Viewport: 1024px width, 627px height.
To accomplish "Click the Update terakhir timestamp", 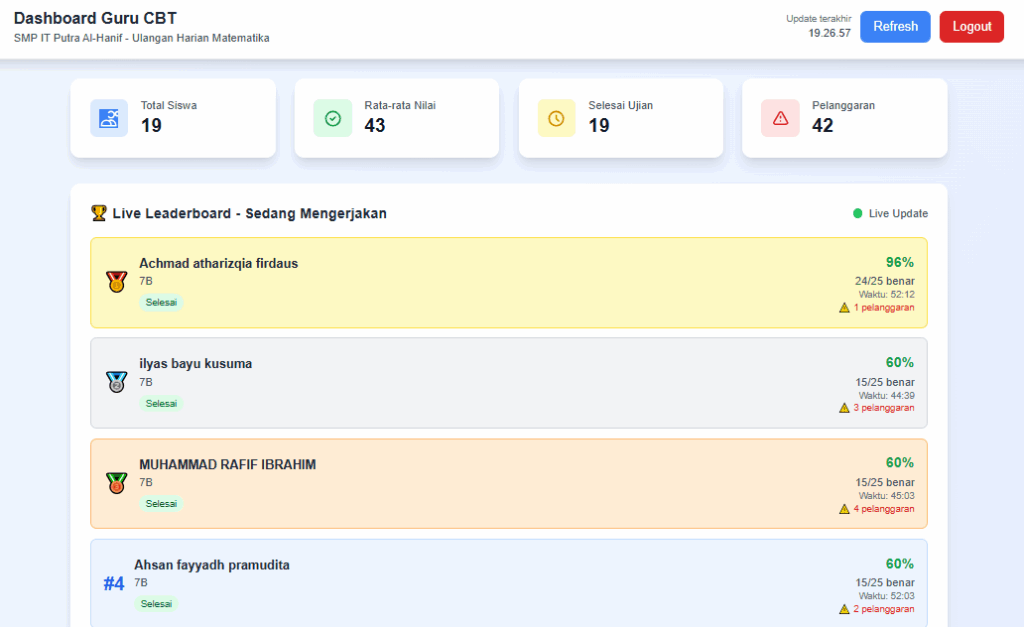I will click(829, 33).
